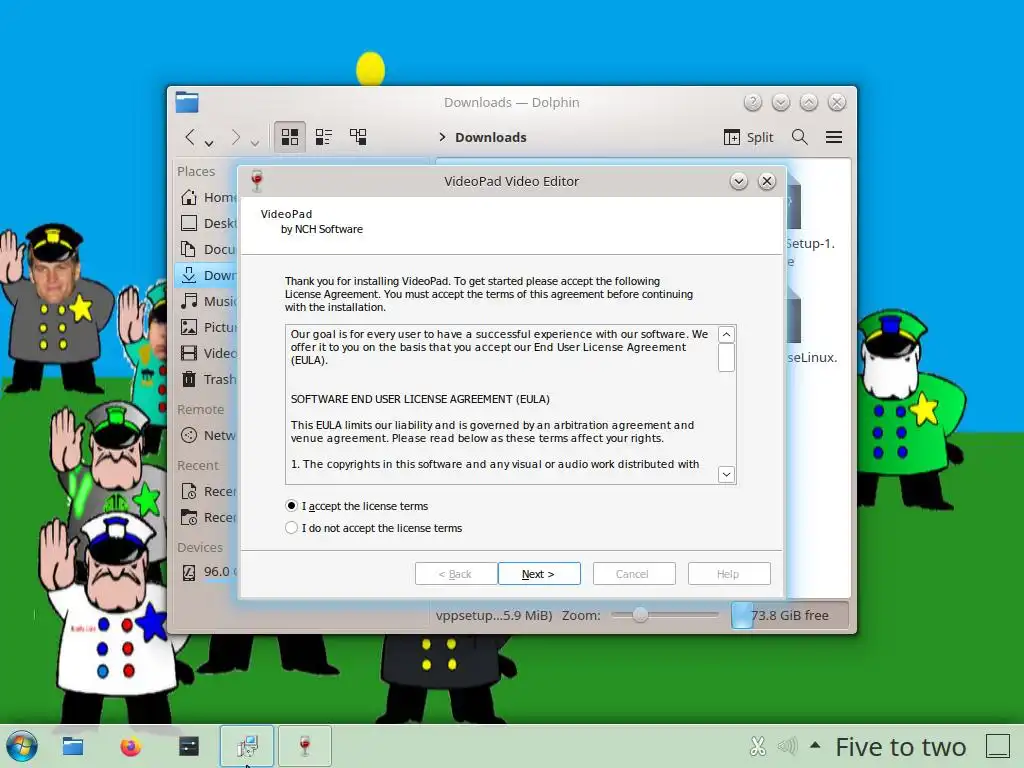Image resolution: width=1024 pixels, height=768 pixels.
Task: Toggle Split view in Dolphin
Action: coord(748,137)
